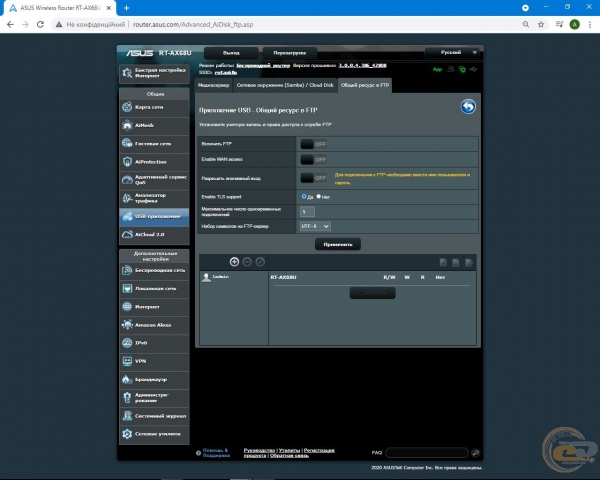Switch to Samba / Cloud Disk tab
This screenshot has height=480, width=600.
[x=285, y=85]
